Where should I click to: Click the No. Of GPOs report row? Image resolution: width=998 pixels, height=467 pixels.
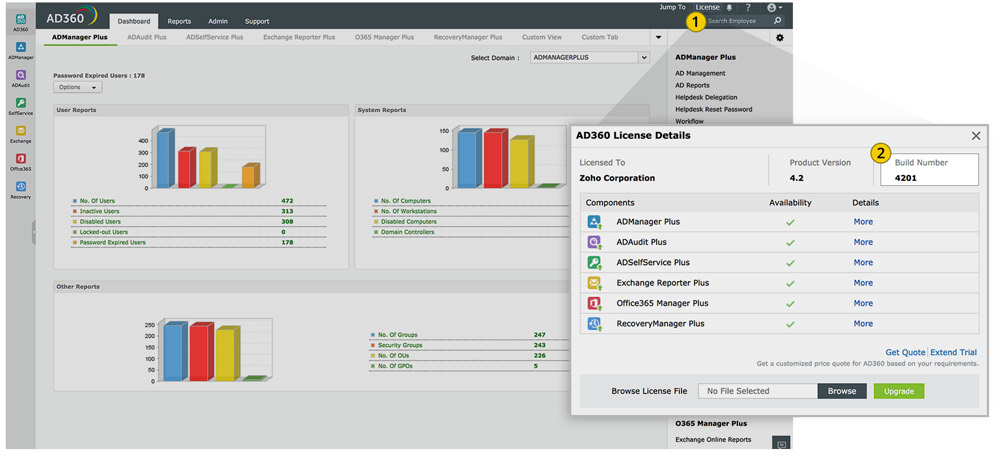pos(469,366)
